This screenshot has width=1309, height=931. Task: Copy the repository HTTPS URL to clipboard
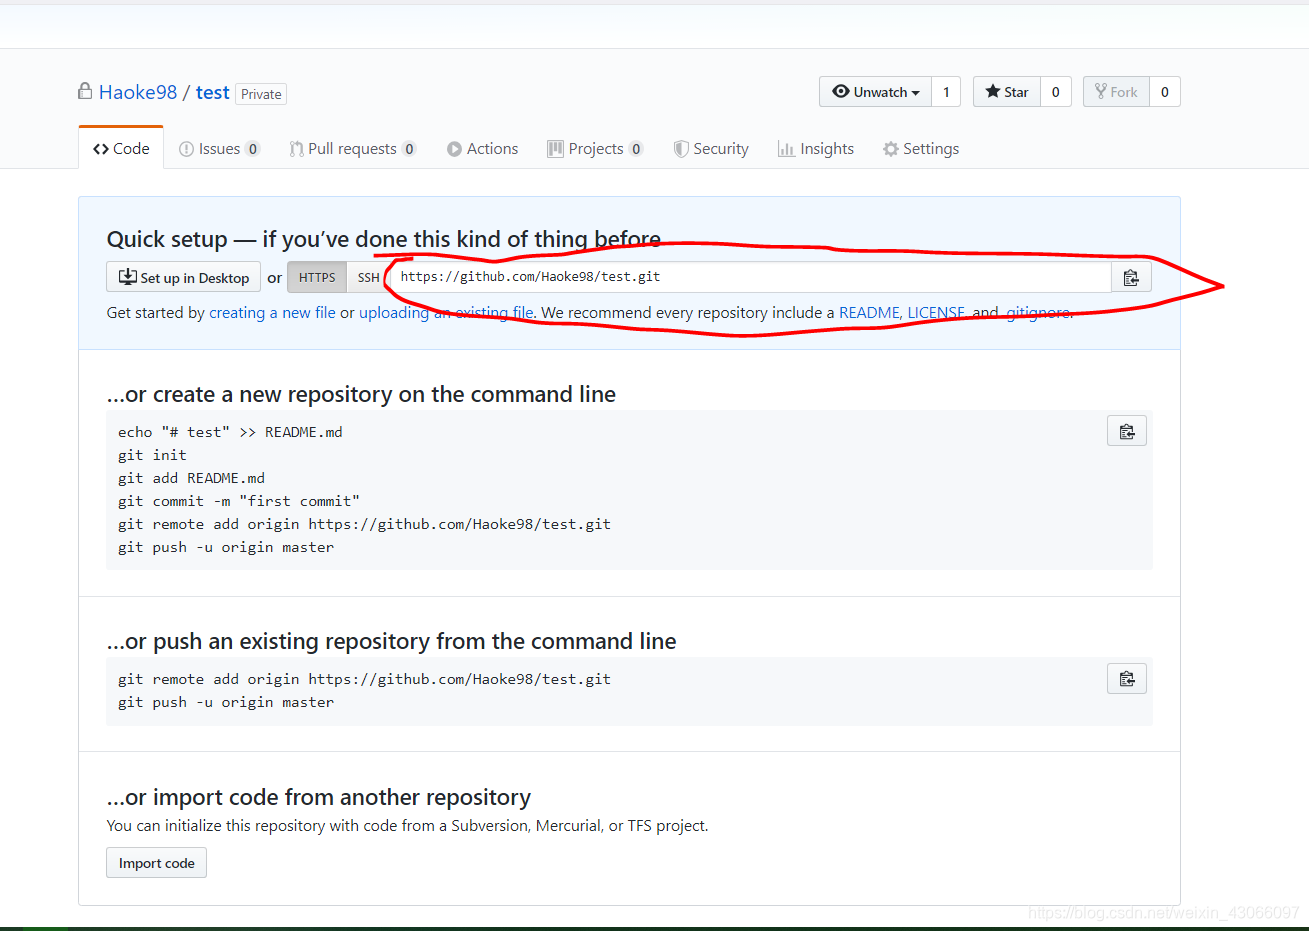[1131, 278]
